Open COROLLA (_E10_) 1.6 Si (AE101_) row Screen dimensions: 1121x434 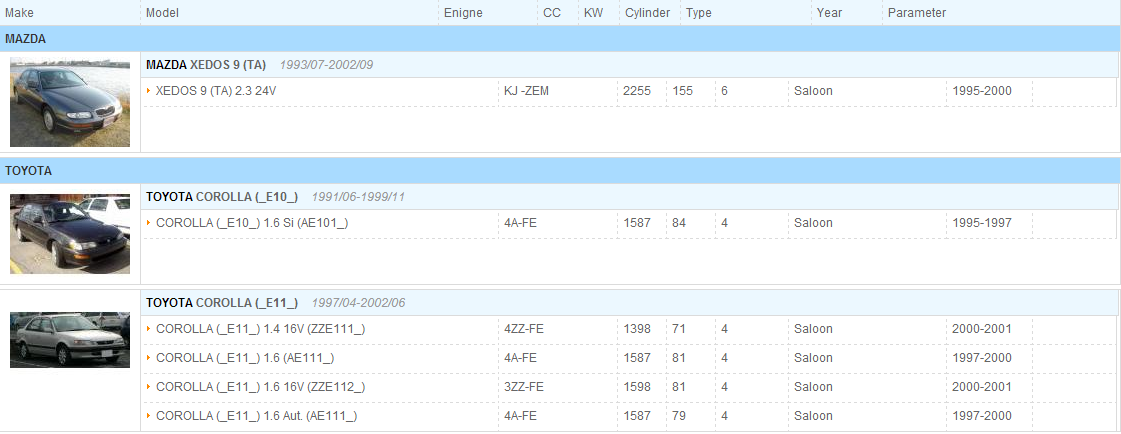pyautogui.click(x=629, y=223)
